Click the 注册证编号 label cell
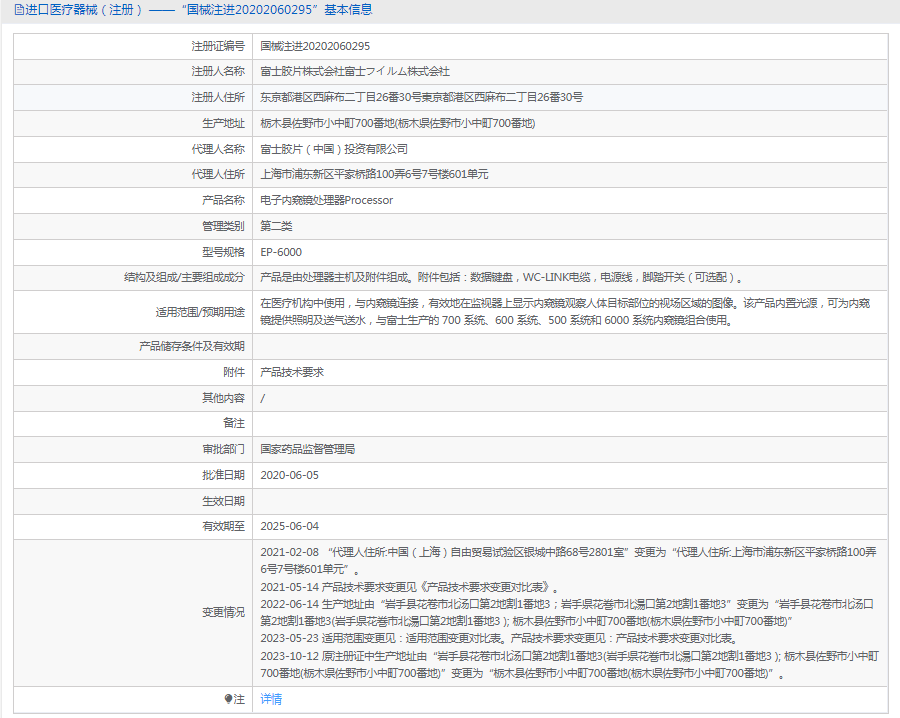Image resolution: width=900 pixels, height=718 pixels. tap(133, 46)
